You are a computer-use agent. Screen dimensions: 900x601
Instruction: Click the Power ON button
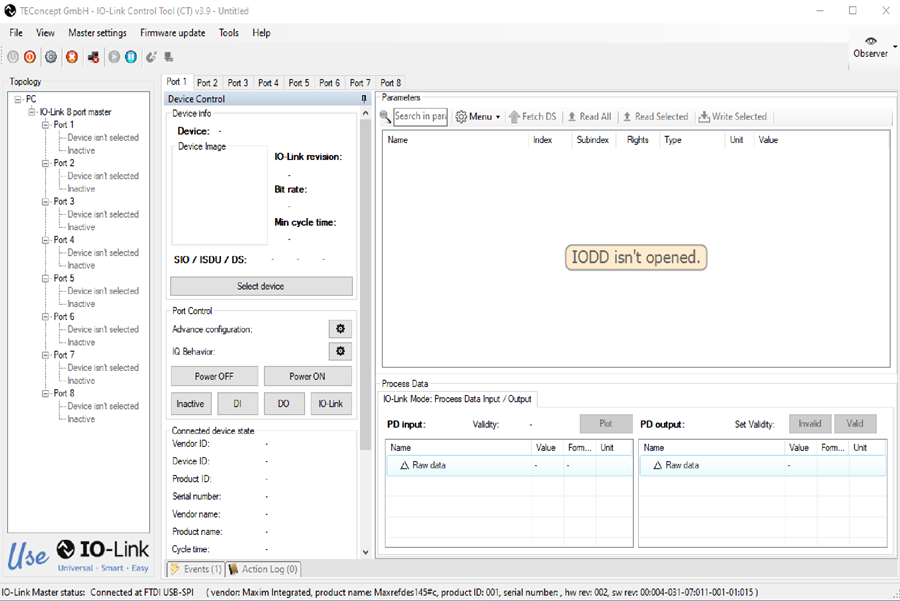[x=308, y=377]
